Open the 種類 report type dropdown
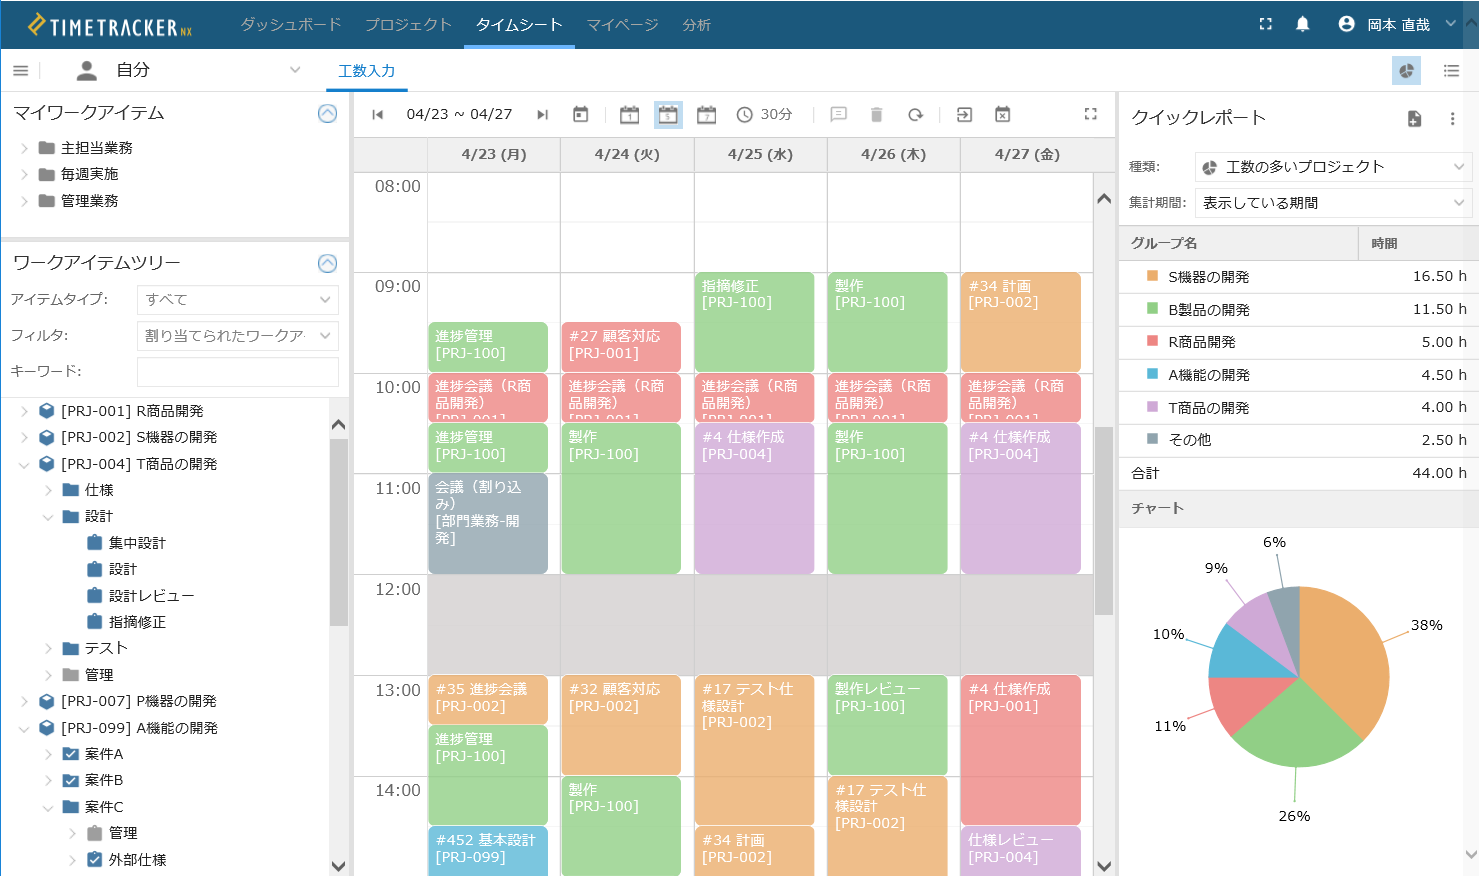Viewport: 1479px width, 876px height. coord(1333,167)
